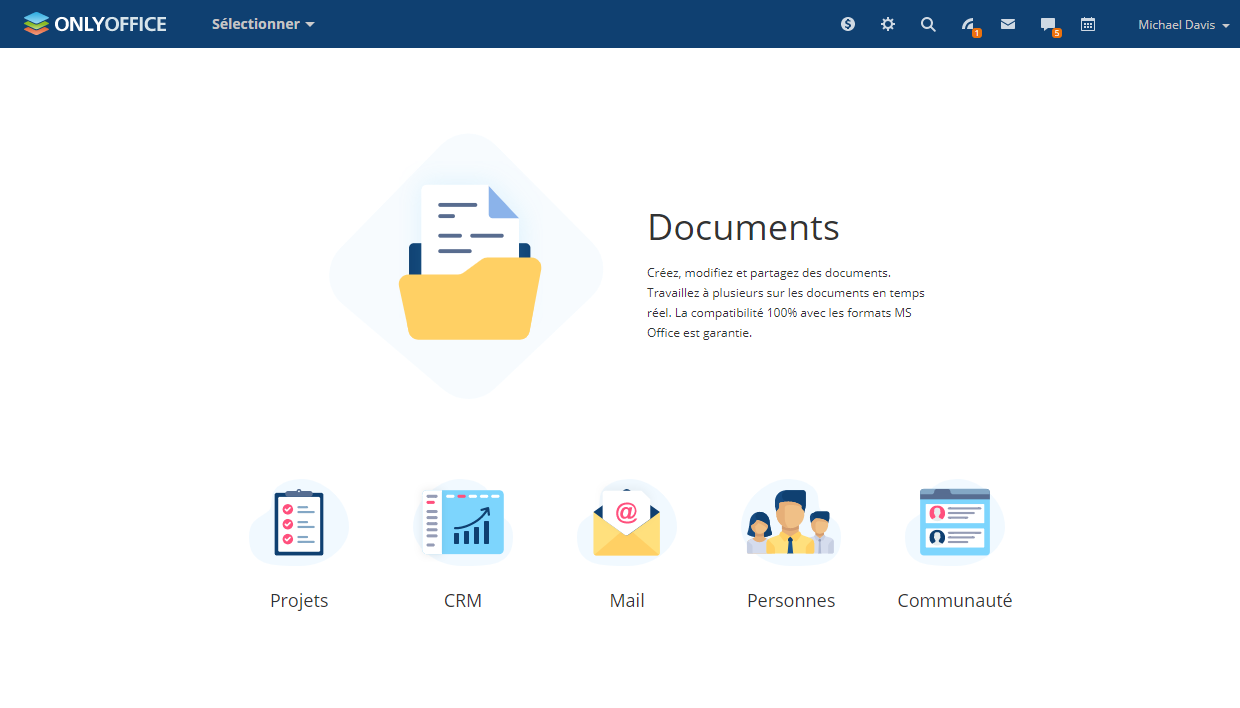Image resolution: width=1240 pixels, height=708 pixels.
Task: Open the CRM chart icon
Action: coord(463,523)
